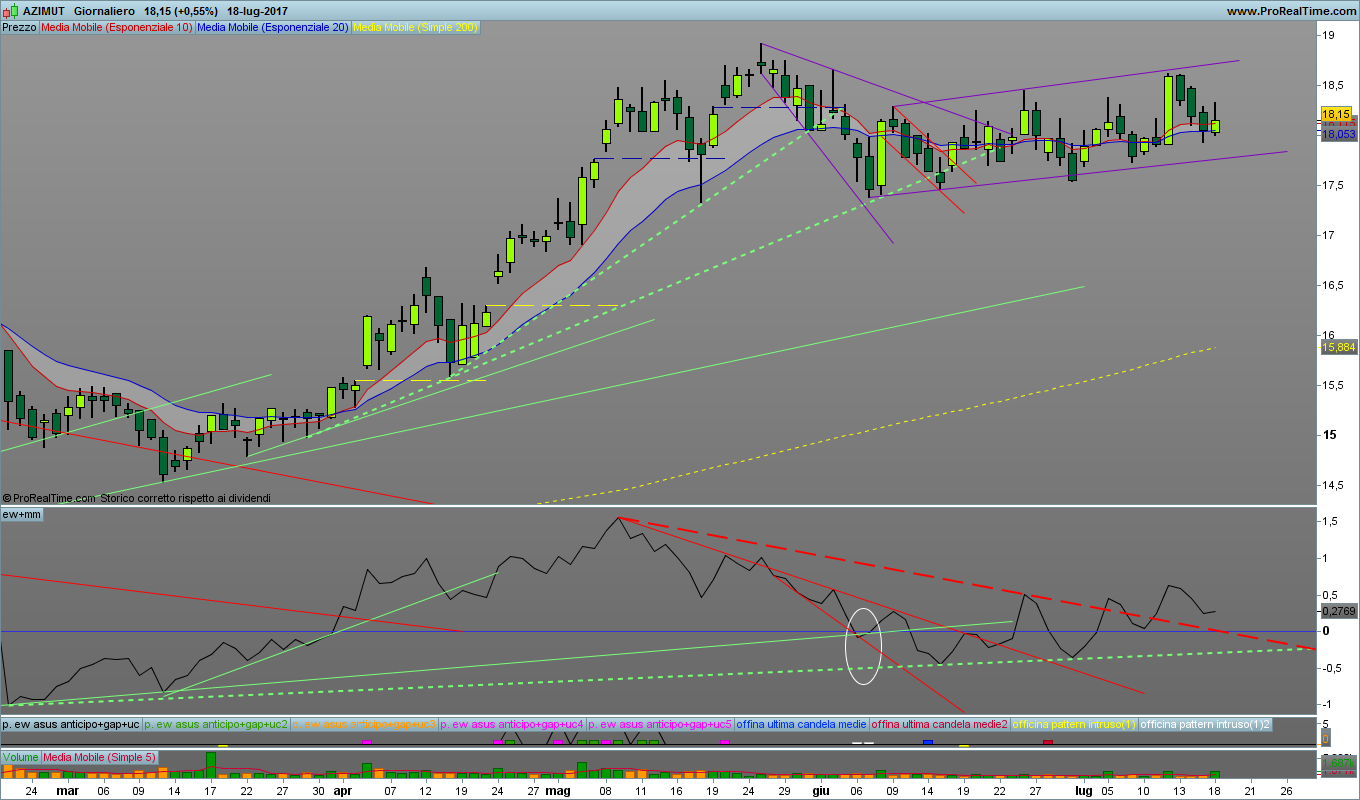Select officina pattern intruso(1)2 label
The height and width of the screenshot is (800, 1360).
1205,723
